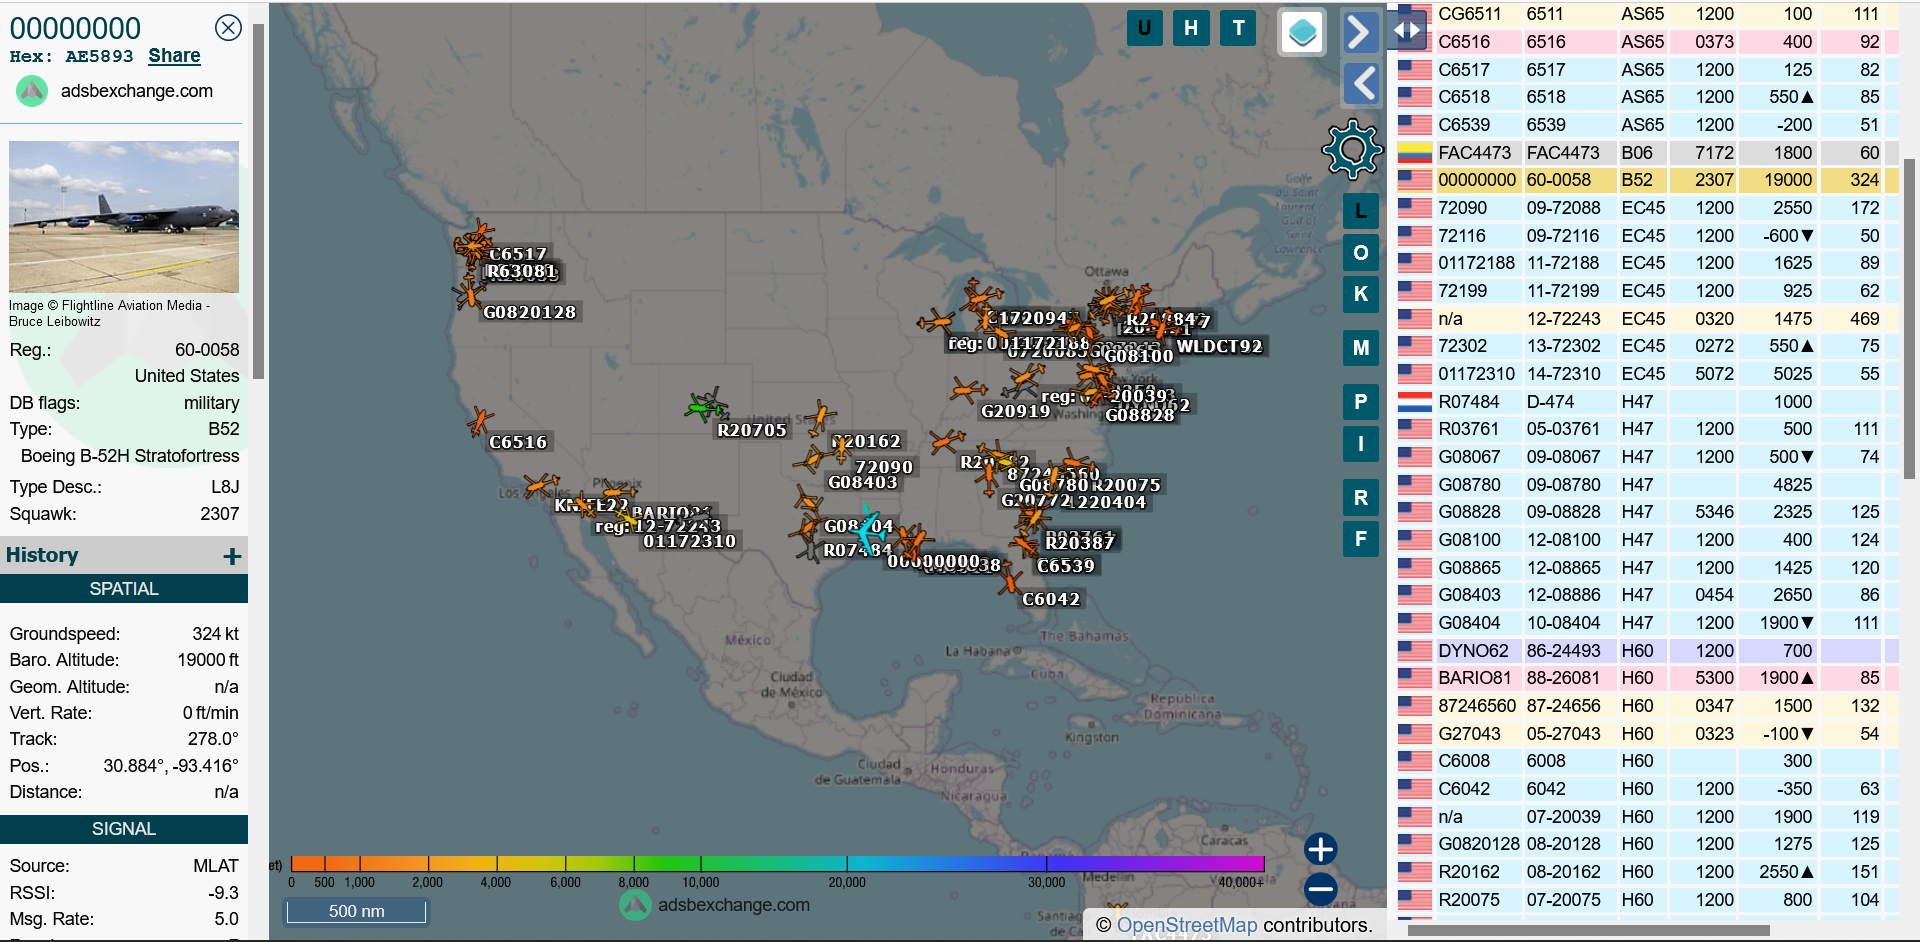
Task: Toggle the P map button
Action: click(x=1360, y=402)
